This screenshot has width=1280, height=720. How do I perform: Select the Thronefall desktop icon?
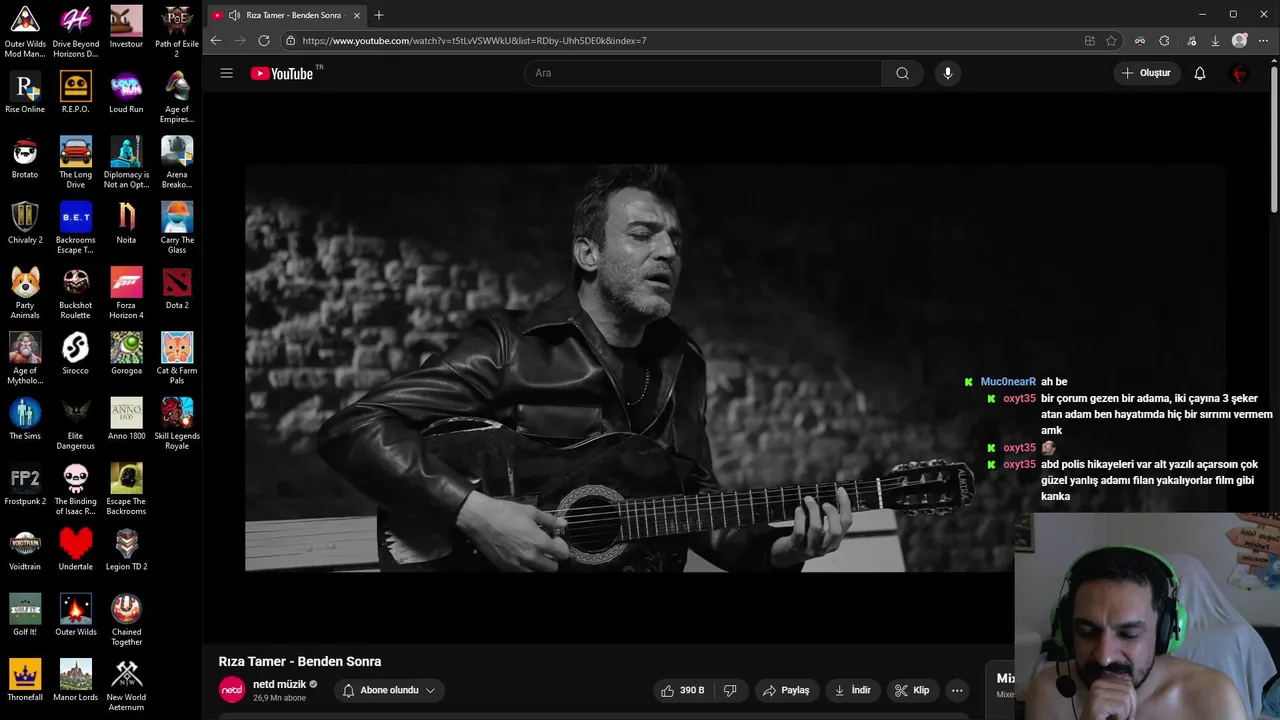tap(25, 681)
